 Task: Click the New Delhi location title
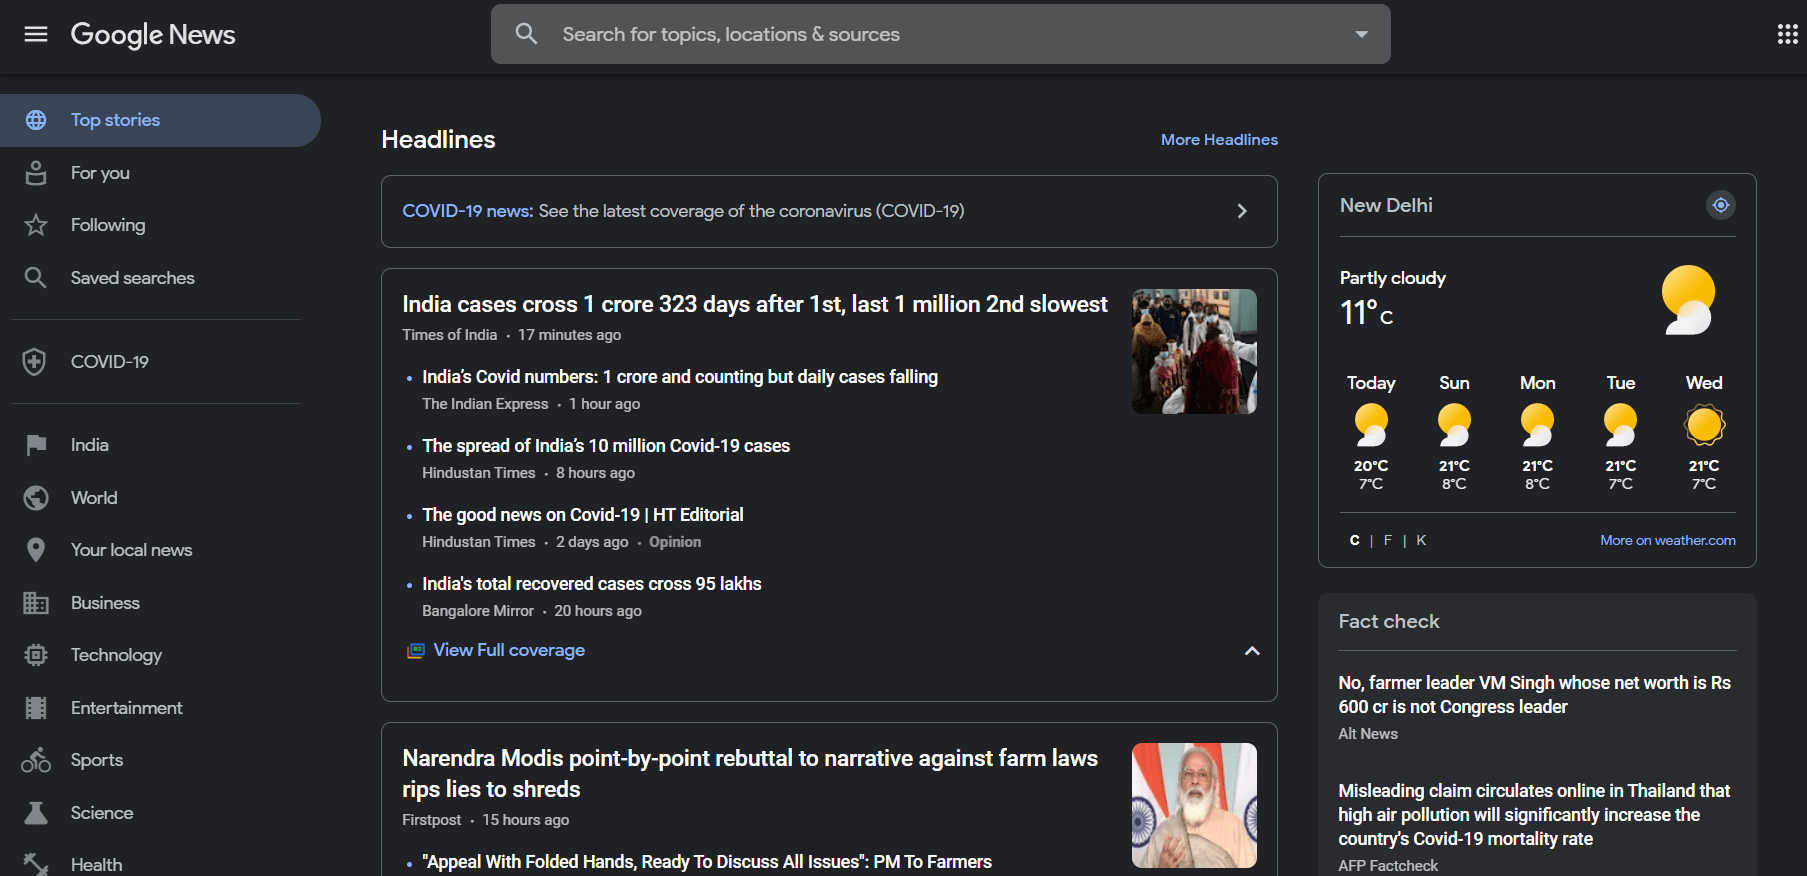(1386, 205)
